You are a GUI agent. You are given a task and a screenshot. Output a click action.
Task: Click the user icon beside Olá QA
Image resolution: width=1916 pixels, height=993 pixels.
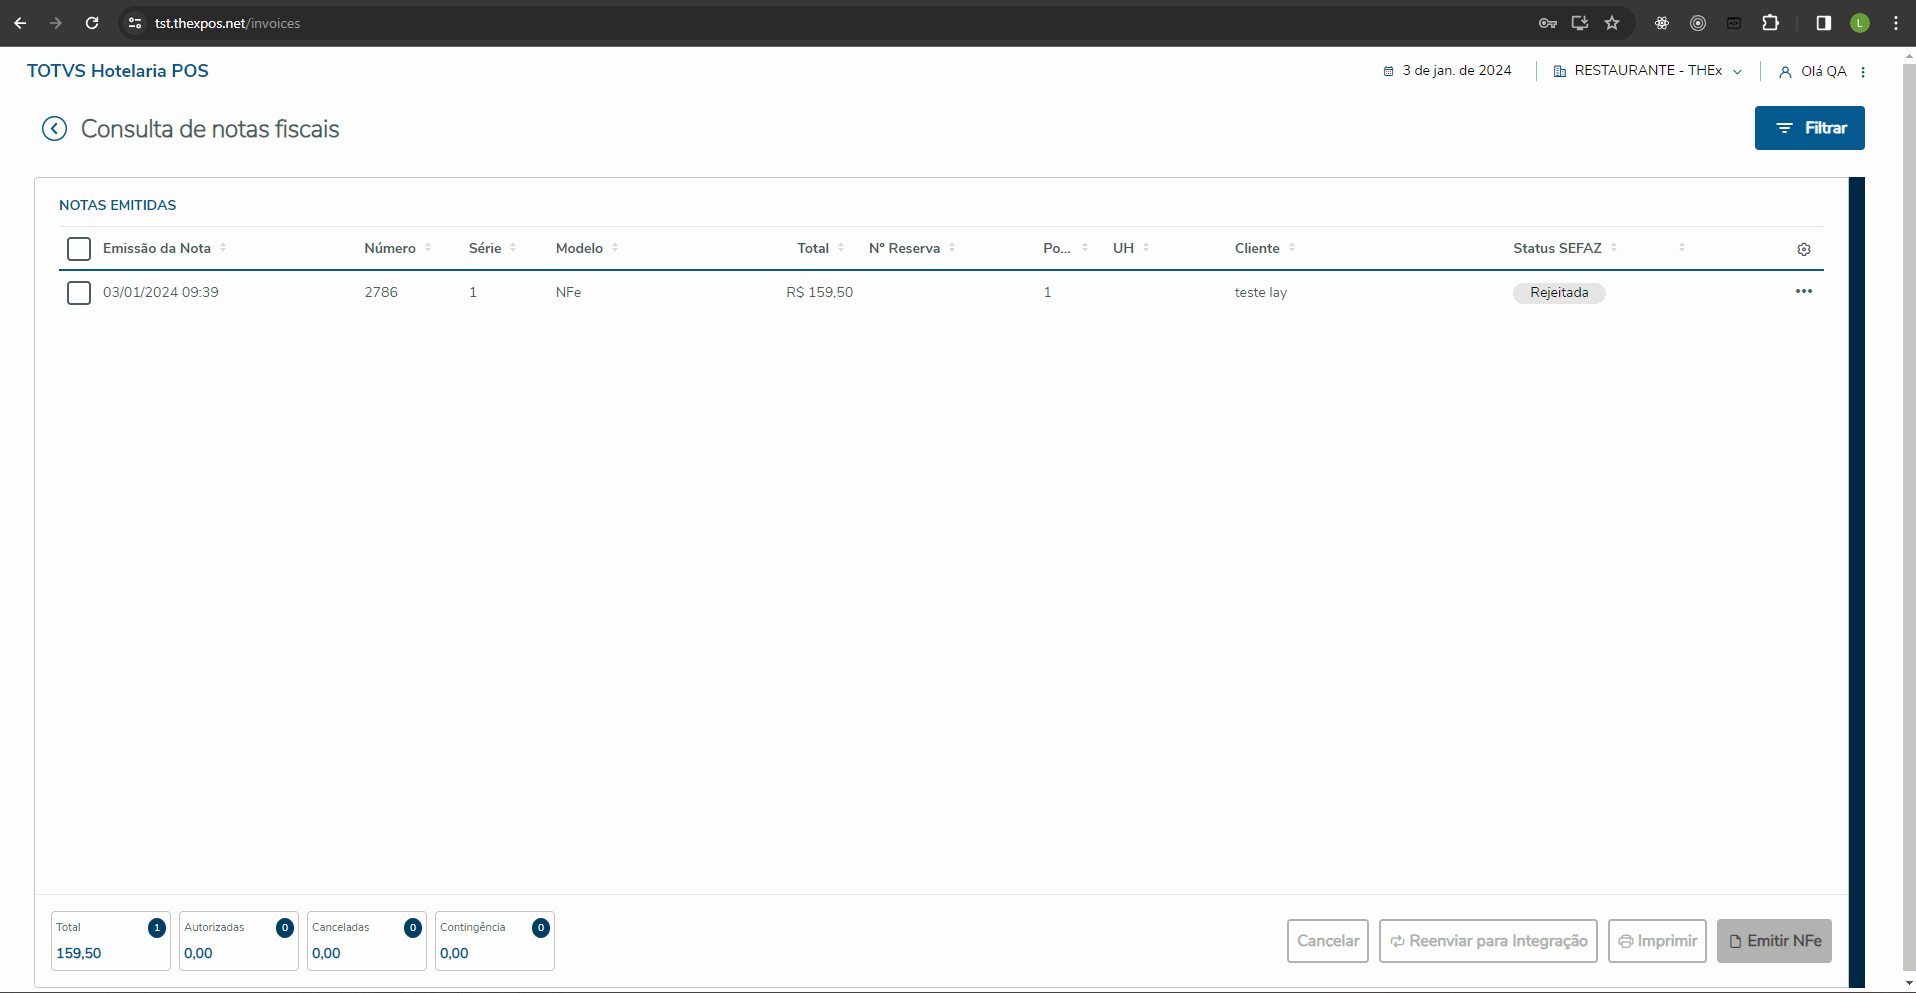pos(1785,72)
